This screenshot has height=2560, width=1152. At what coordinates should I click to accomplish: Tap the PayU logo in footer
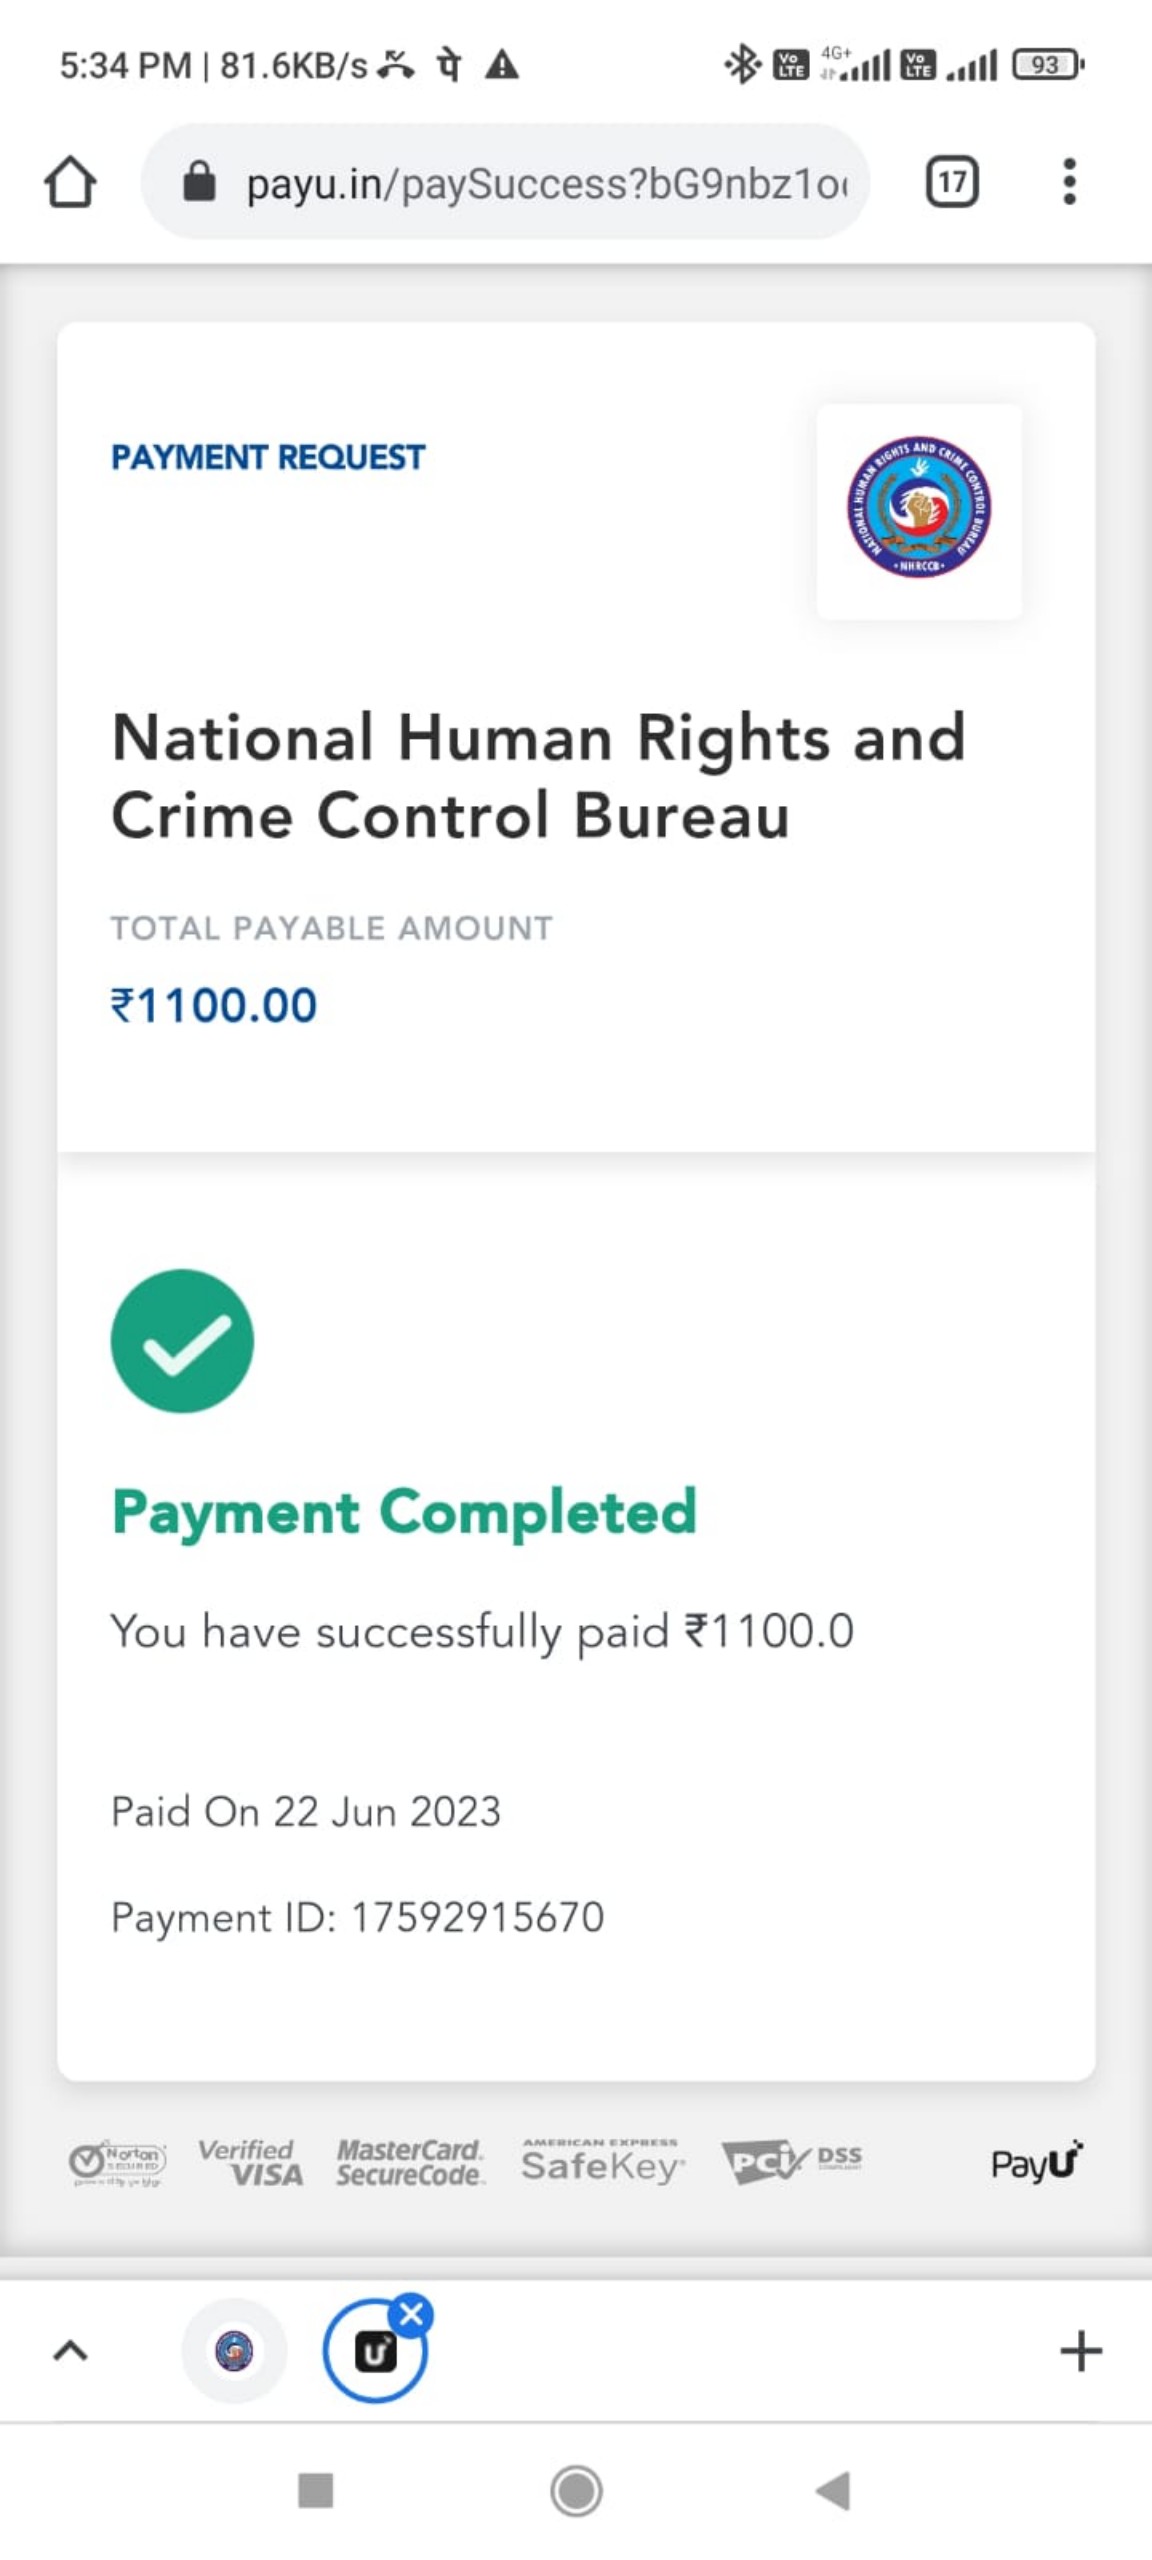click(1036, 2162)
